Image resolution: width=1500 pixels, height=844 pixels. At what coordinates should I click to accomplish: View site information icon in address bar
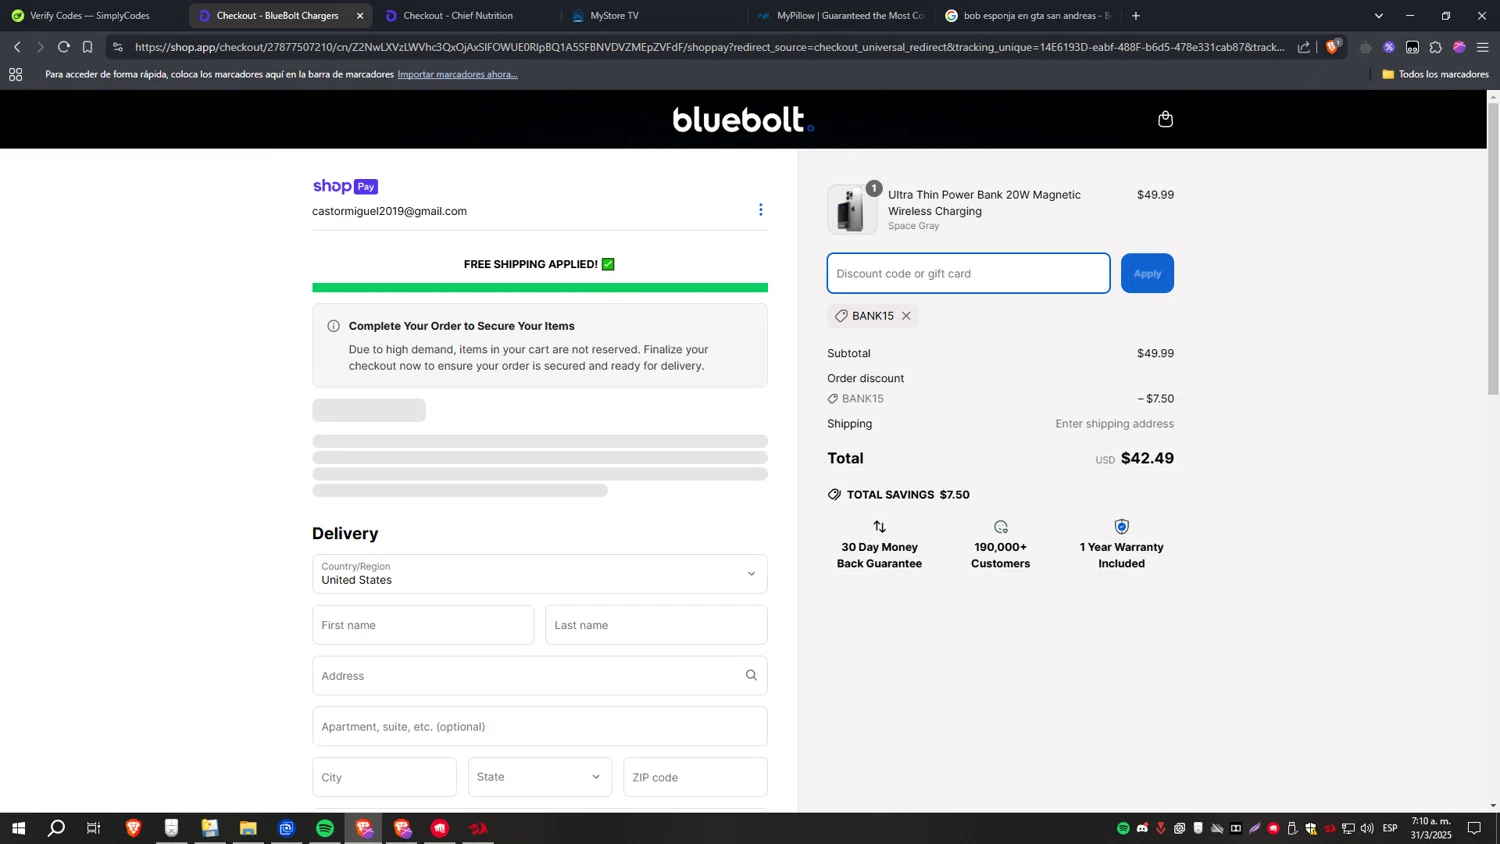click(x=118, y=47)
